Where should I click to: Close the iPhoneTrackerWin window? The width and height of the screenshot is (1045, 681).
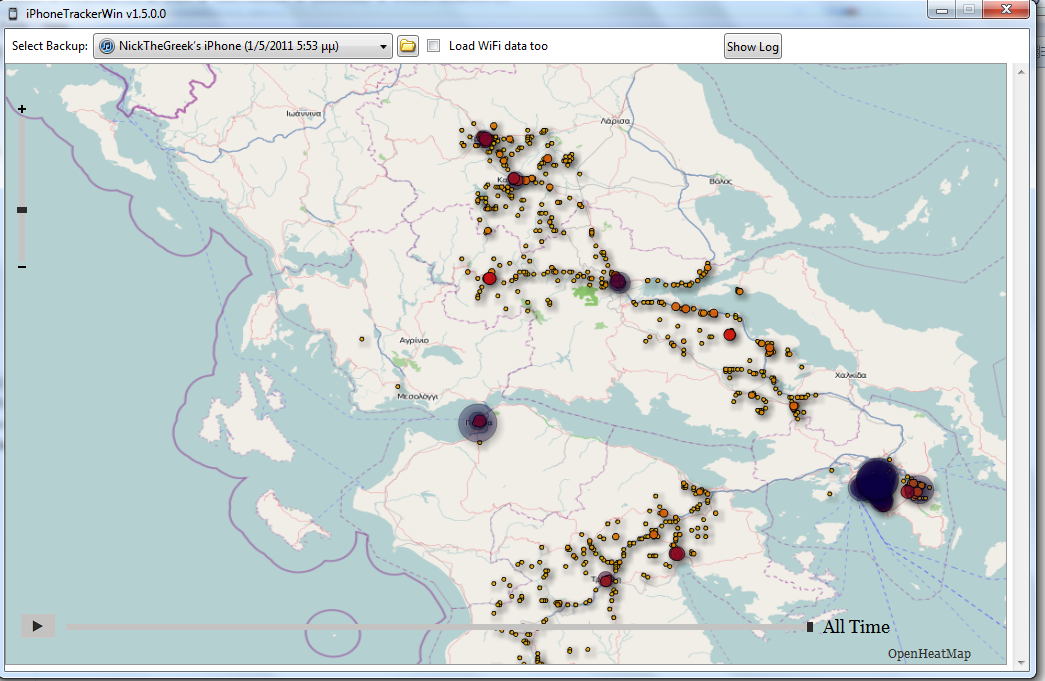[x=1006, y=9]
